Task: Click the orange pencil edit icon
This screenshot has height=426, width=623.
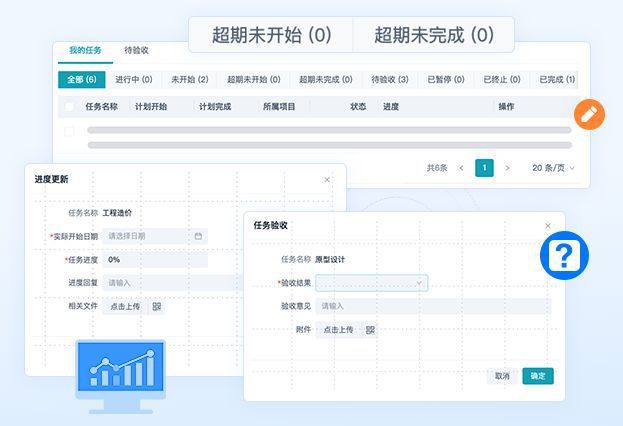Action: [589, 114]
